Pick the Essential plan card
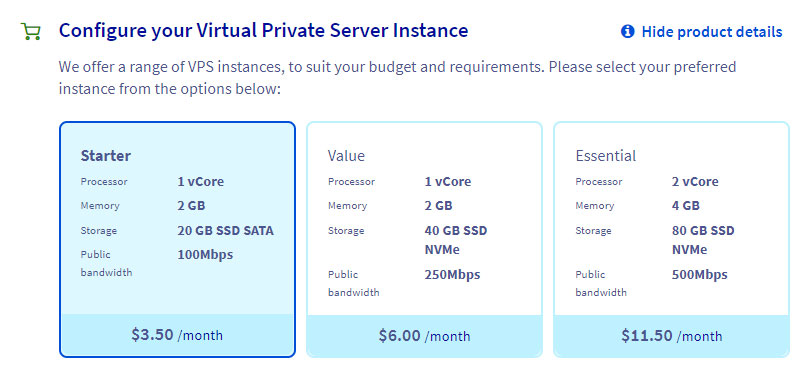 pyautogui.click(x=671, y=239)
